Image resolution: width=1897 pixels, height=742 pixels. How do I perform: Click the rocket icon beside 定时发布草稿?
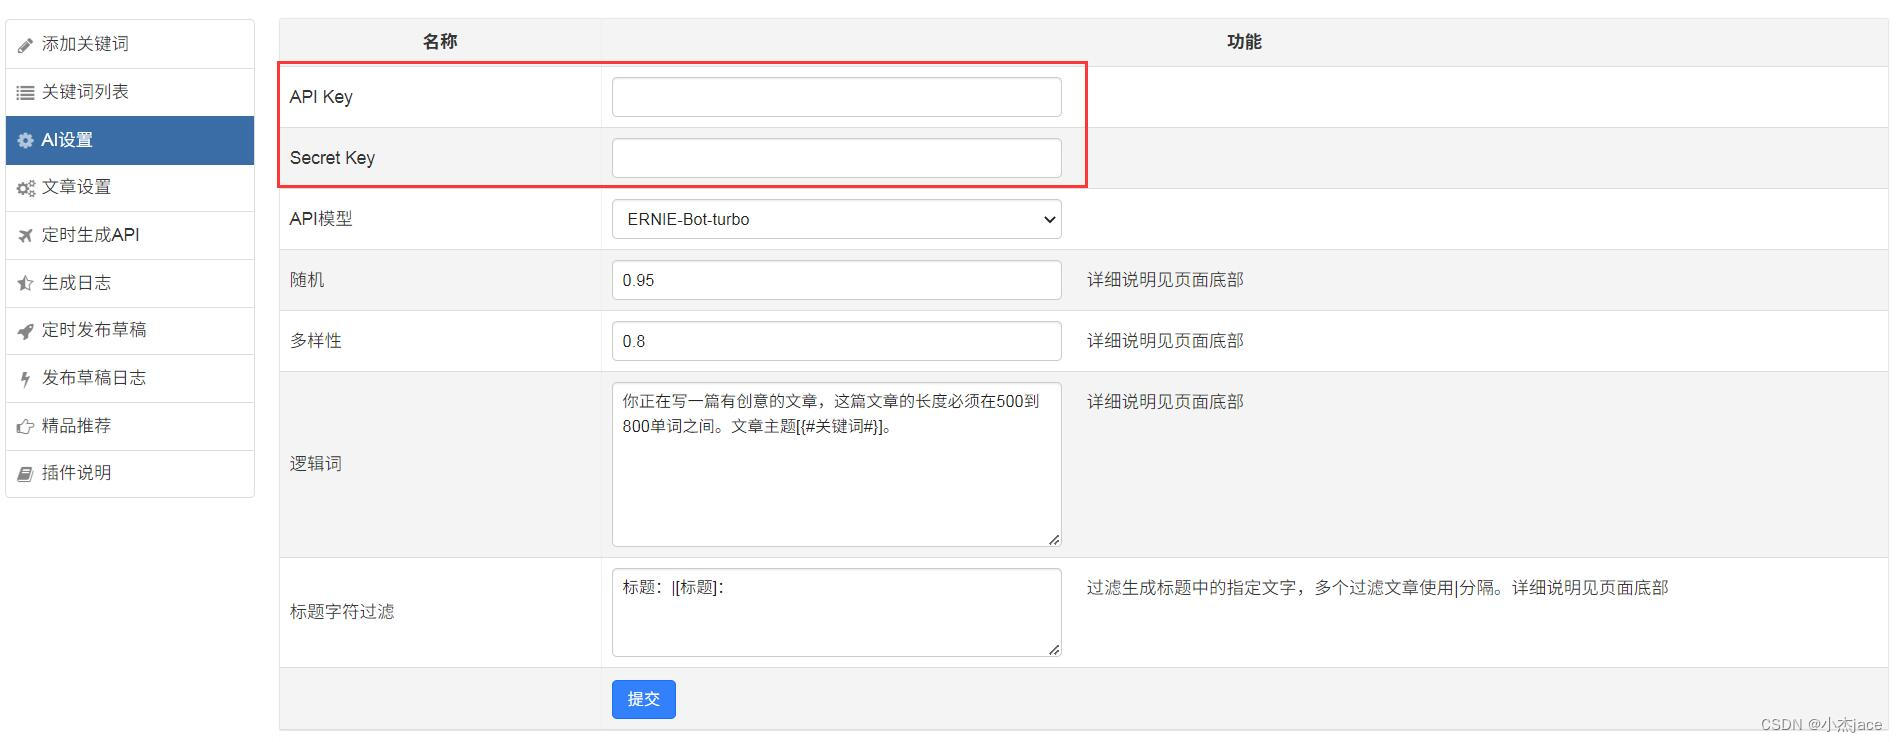click(25, 331)
